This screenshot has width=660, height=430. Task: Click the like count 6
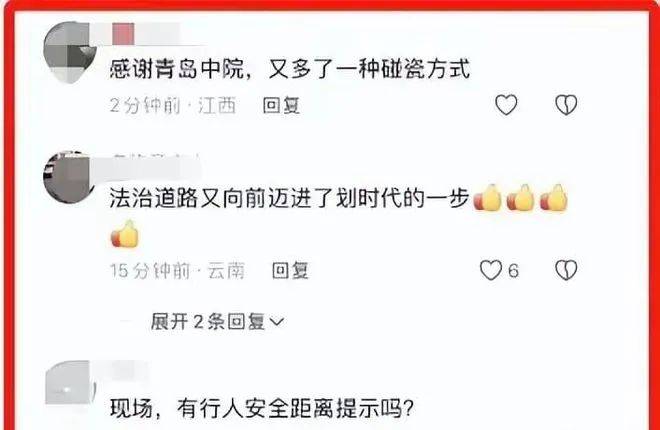(x=513, y=271)
